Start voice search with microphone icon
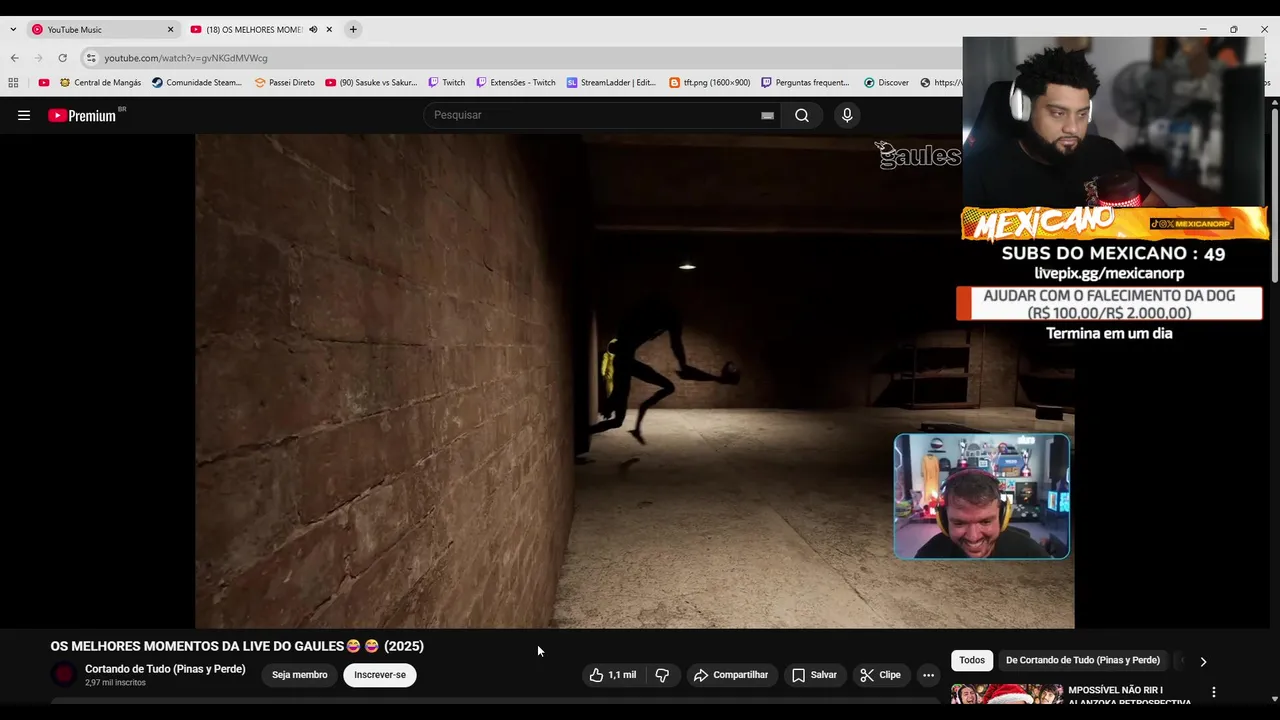Screen dimensions: 1280x720 847,115
